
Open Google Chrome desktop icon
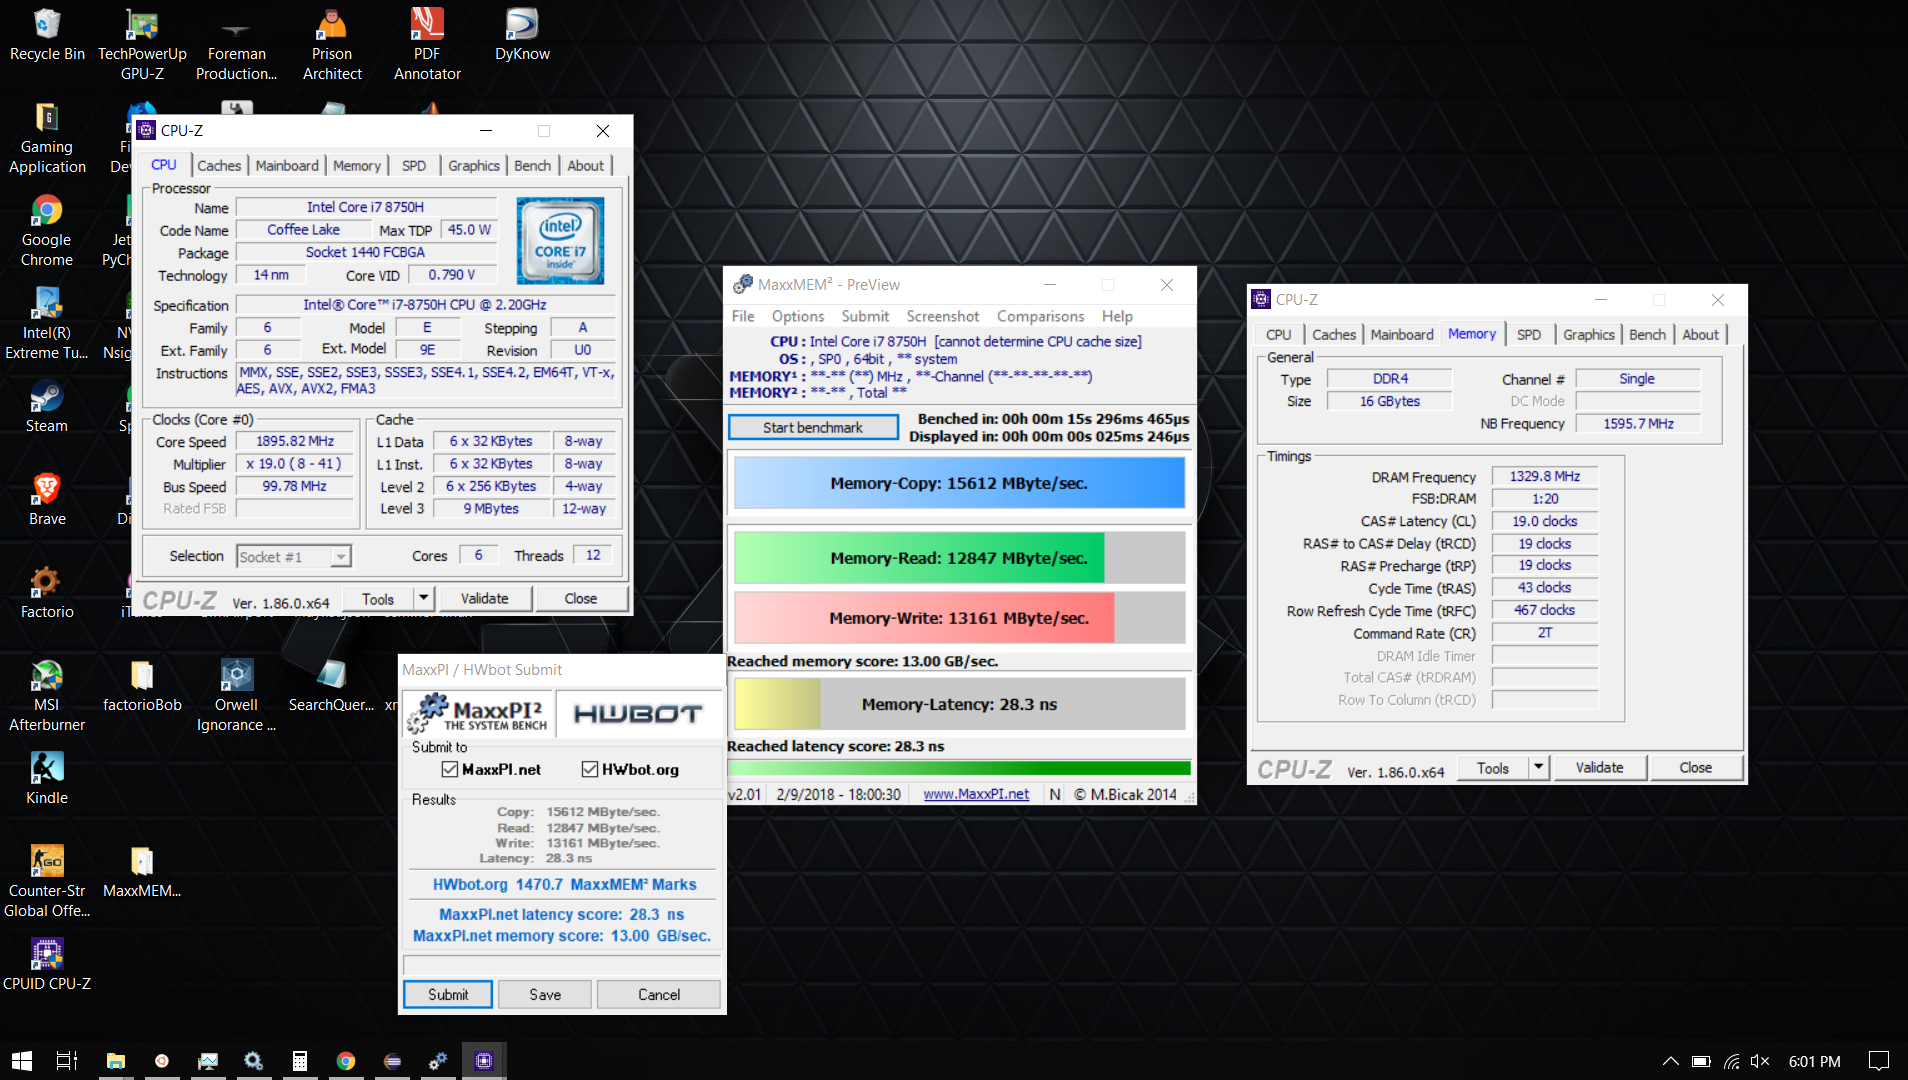coord(47,231)
